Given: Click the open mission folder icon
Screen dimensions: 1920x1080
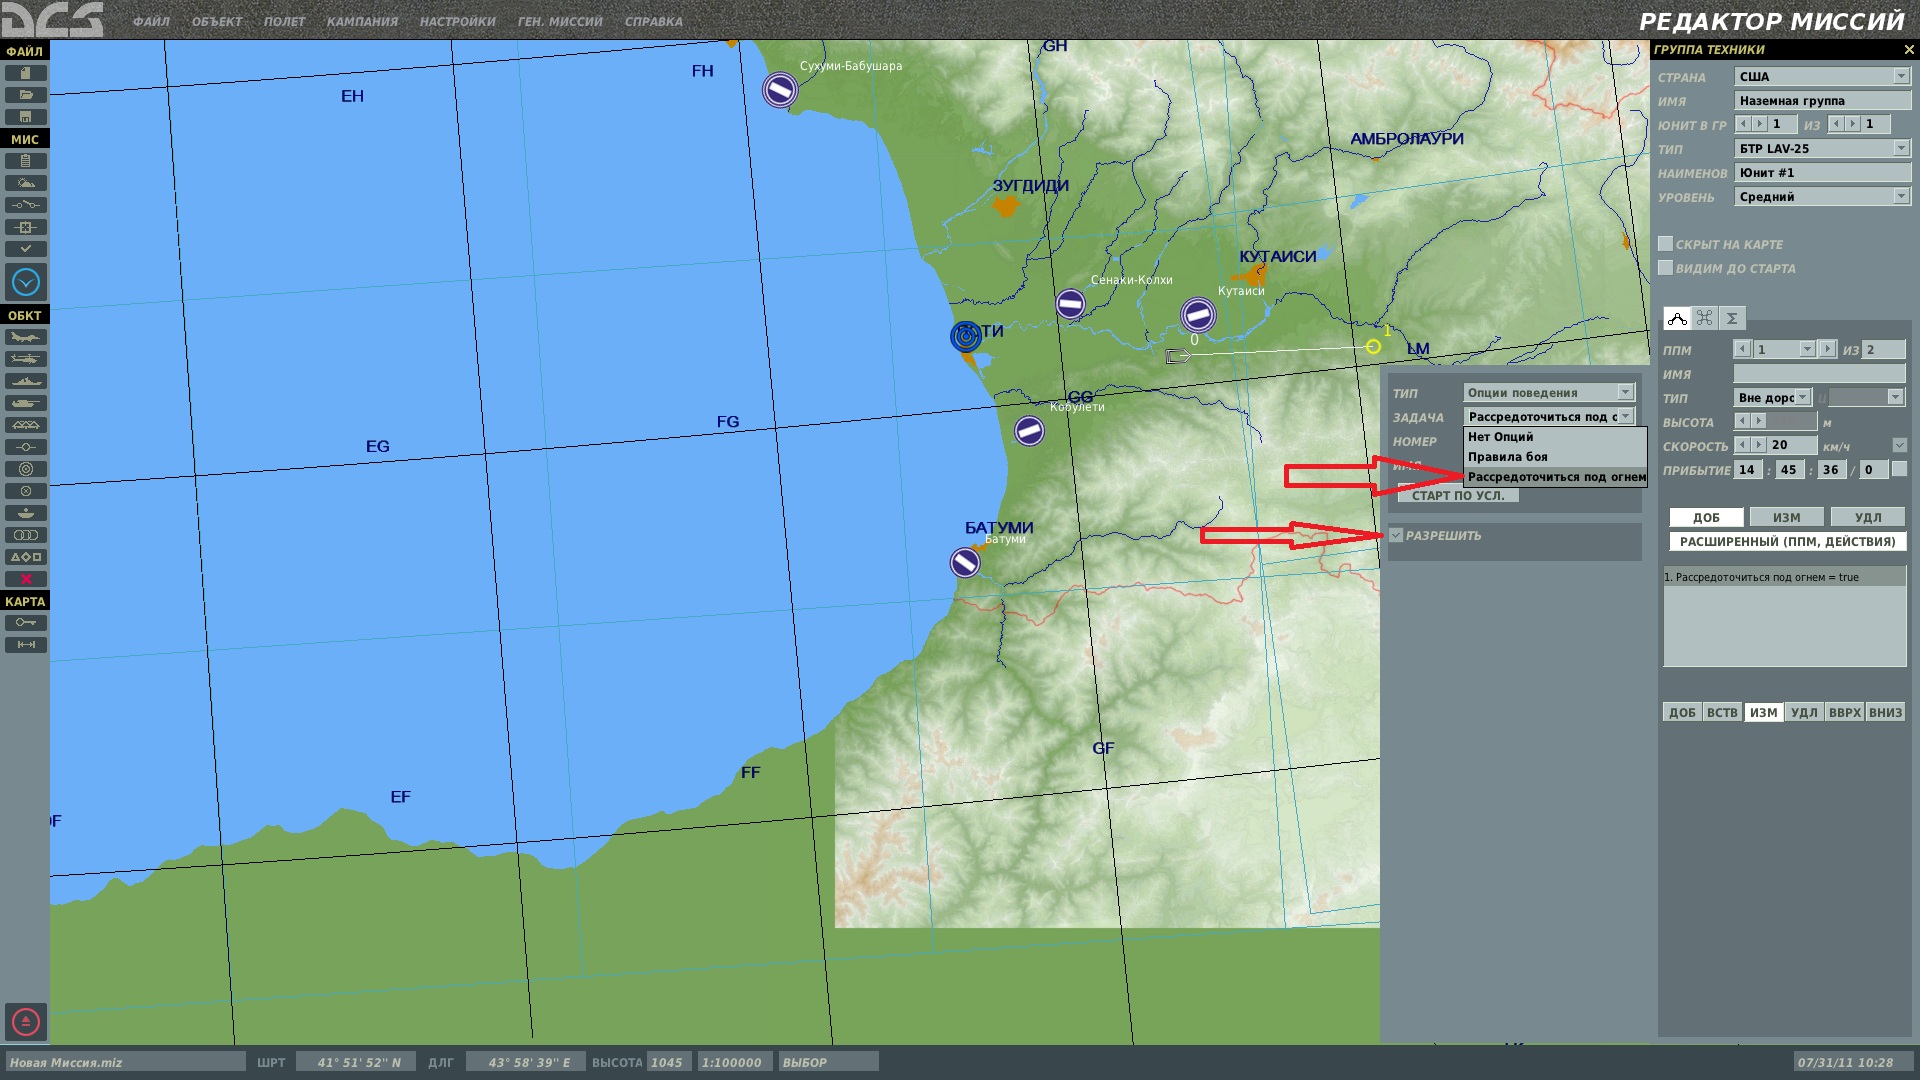Looking at the screenshot, I should 25,95.
